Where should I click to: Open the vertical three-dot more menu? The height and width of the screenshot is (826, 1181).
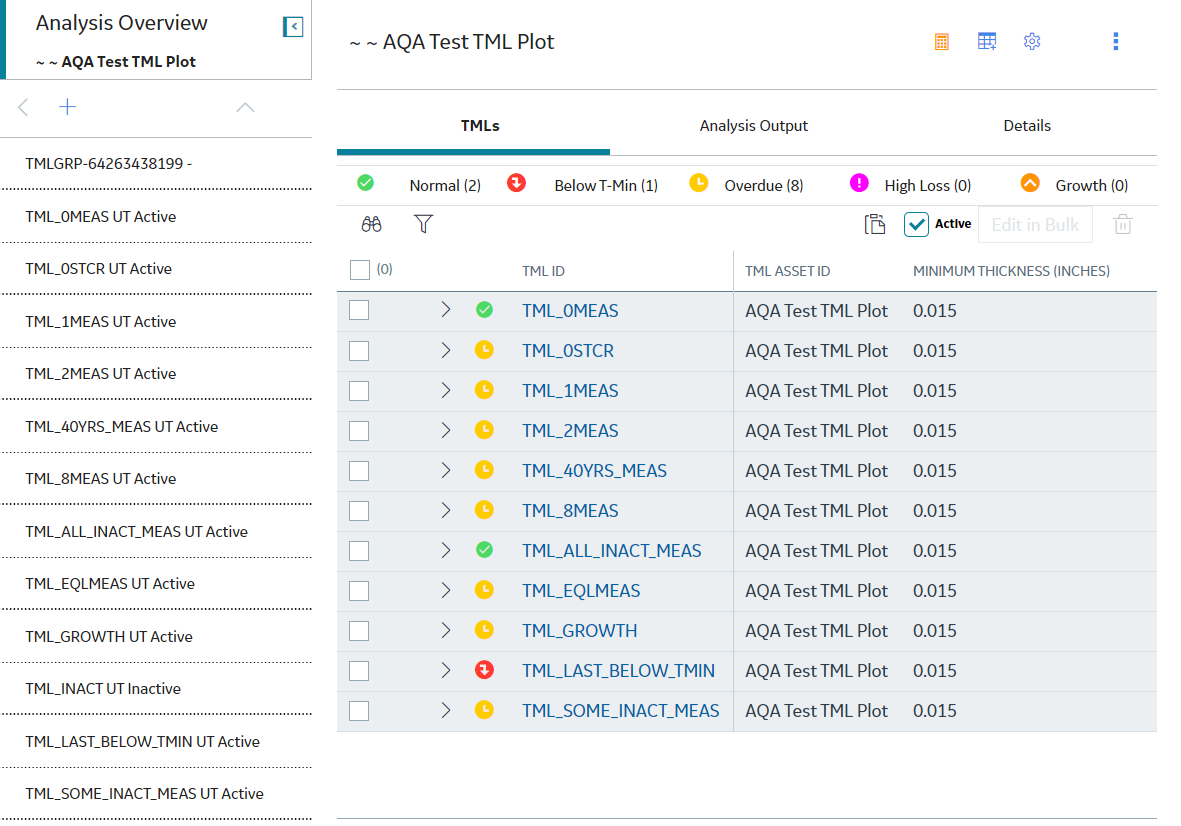(x=1115, y=41)
